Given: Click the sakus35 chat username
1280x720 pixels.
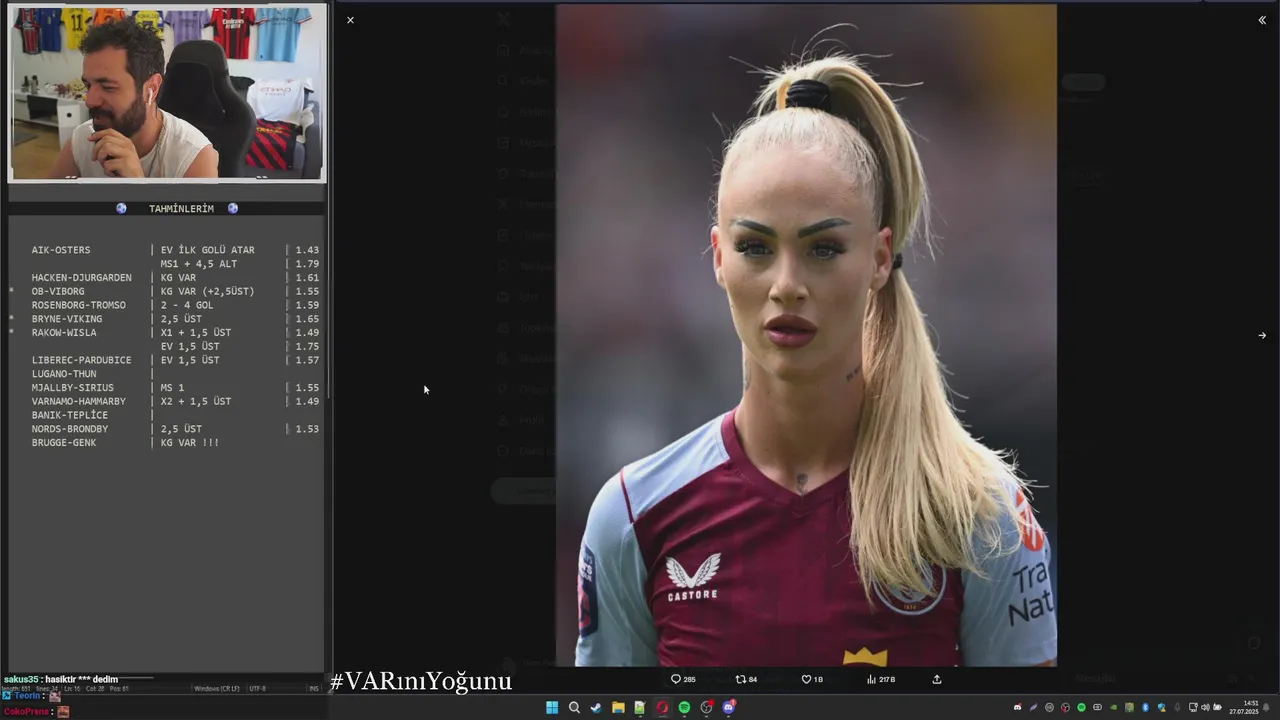Looking at the screenshot, I should (20, 679).
